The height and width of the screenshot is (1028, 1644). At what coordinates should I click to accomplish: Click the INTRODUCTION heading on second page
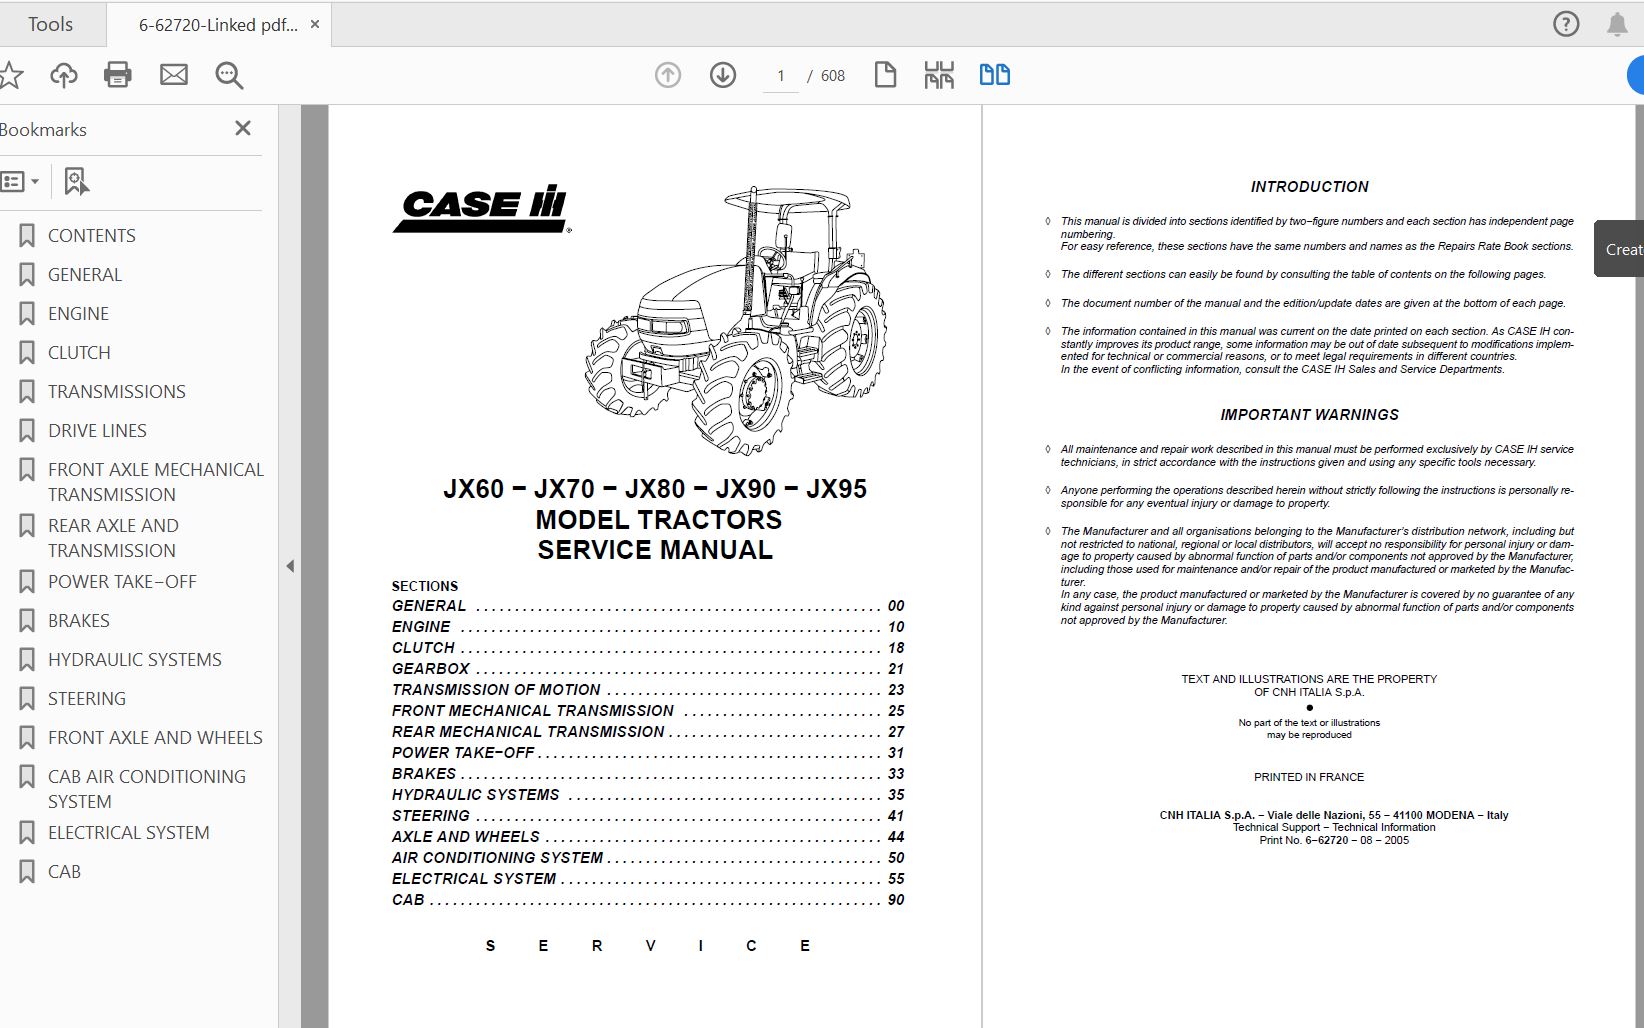[x=1309, y=187]
